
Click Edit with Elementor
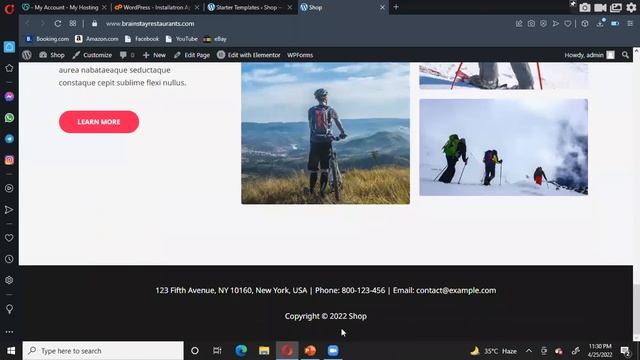click(249, 55)
